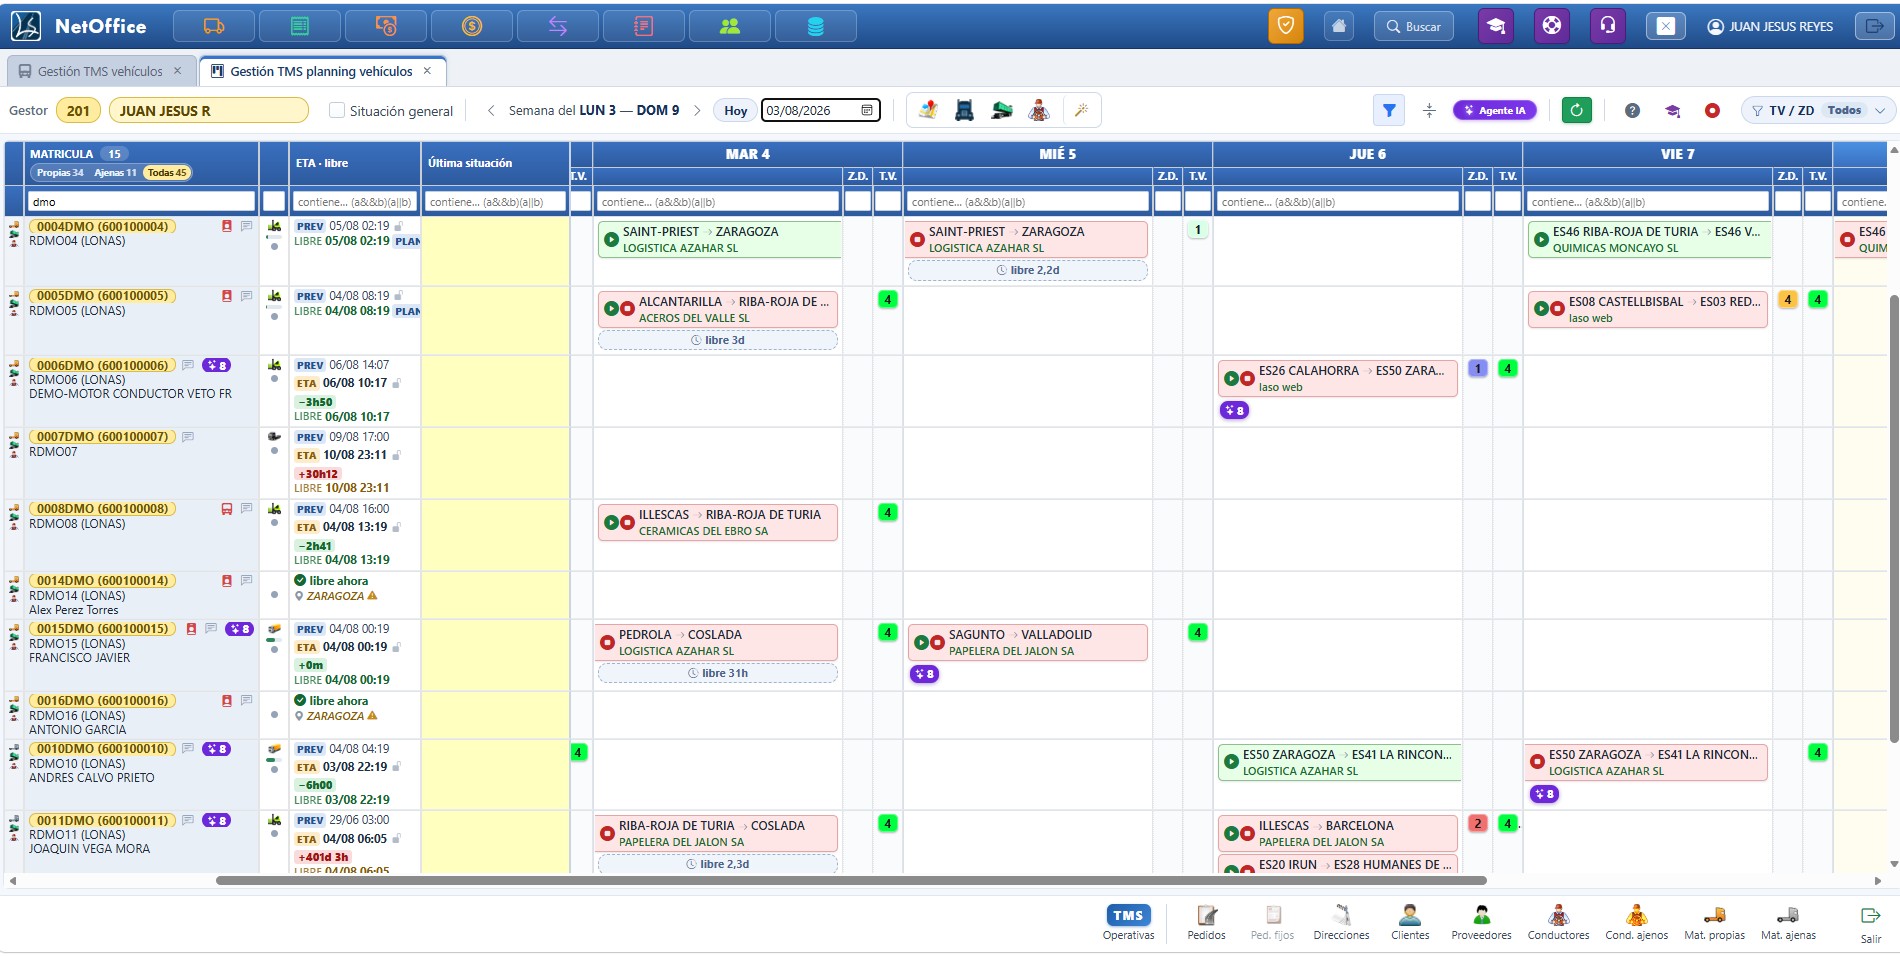
Task: Click Salir exit icon
Action: (1870, 924)
